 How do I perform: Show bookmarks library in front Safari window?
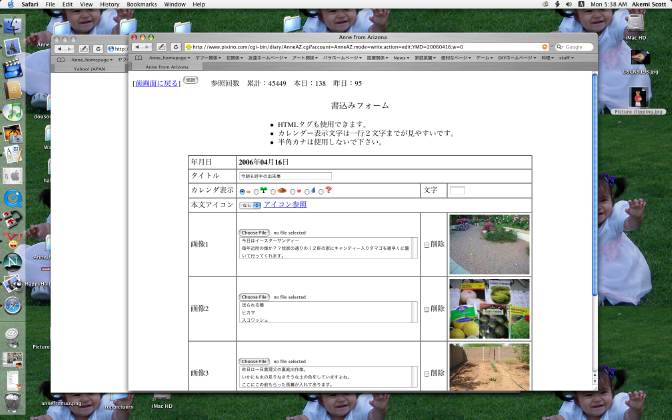coord(138,57)
